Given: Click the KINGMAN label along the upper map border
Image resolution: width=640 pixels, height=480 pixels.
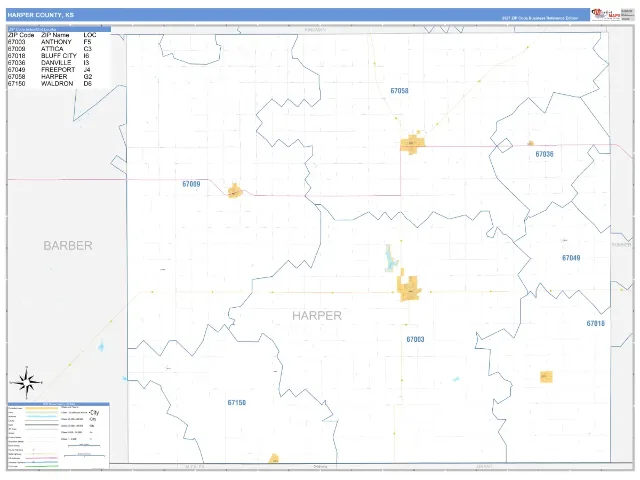Looking at the screenshot, I should [x=316, y=30].
